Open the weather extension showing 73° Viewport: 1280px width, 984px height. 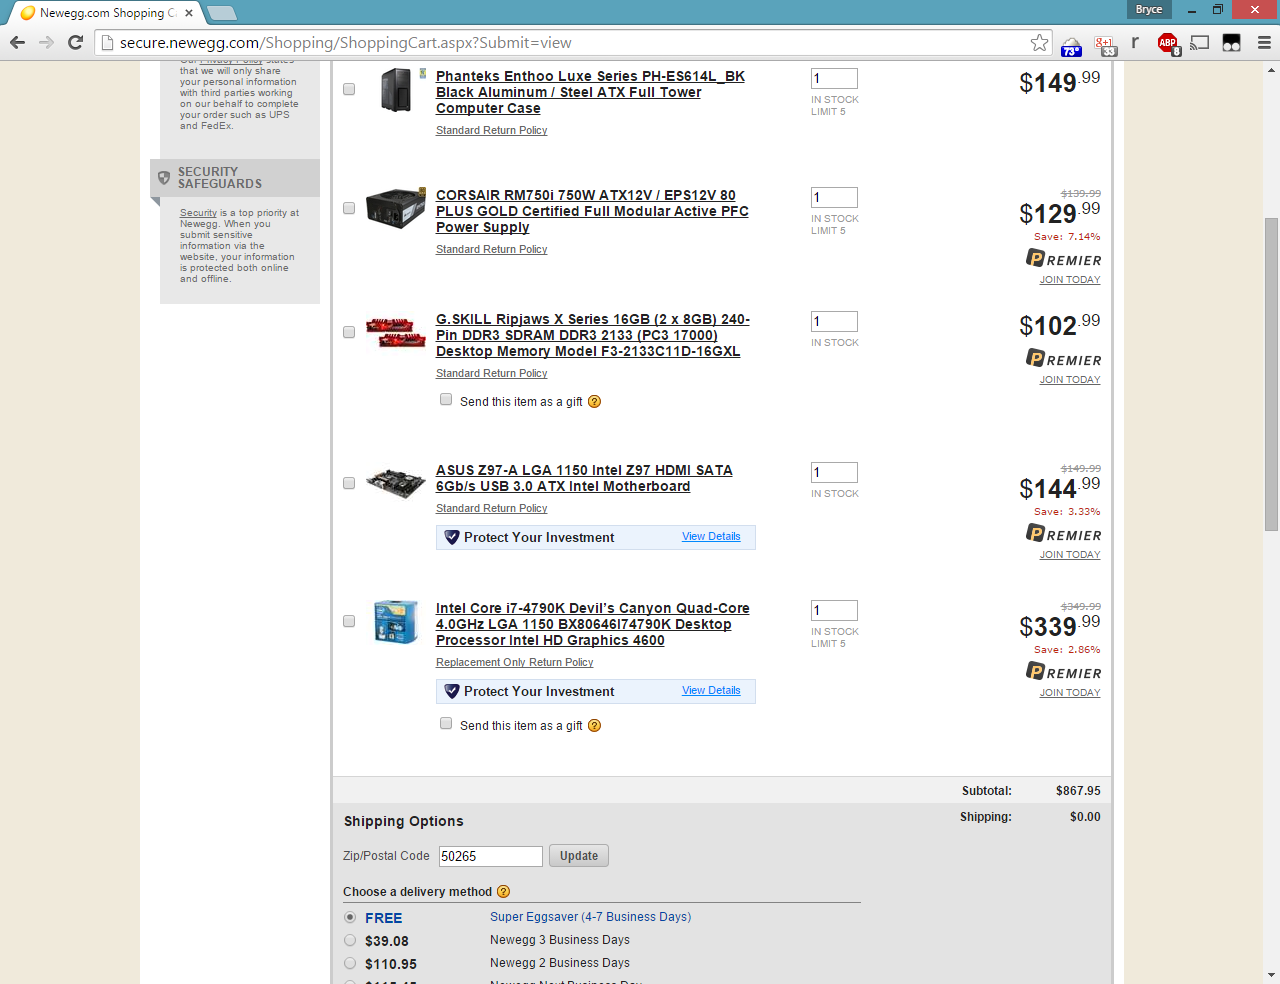point(1071,45)
